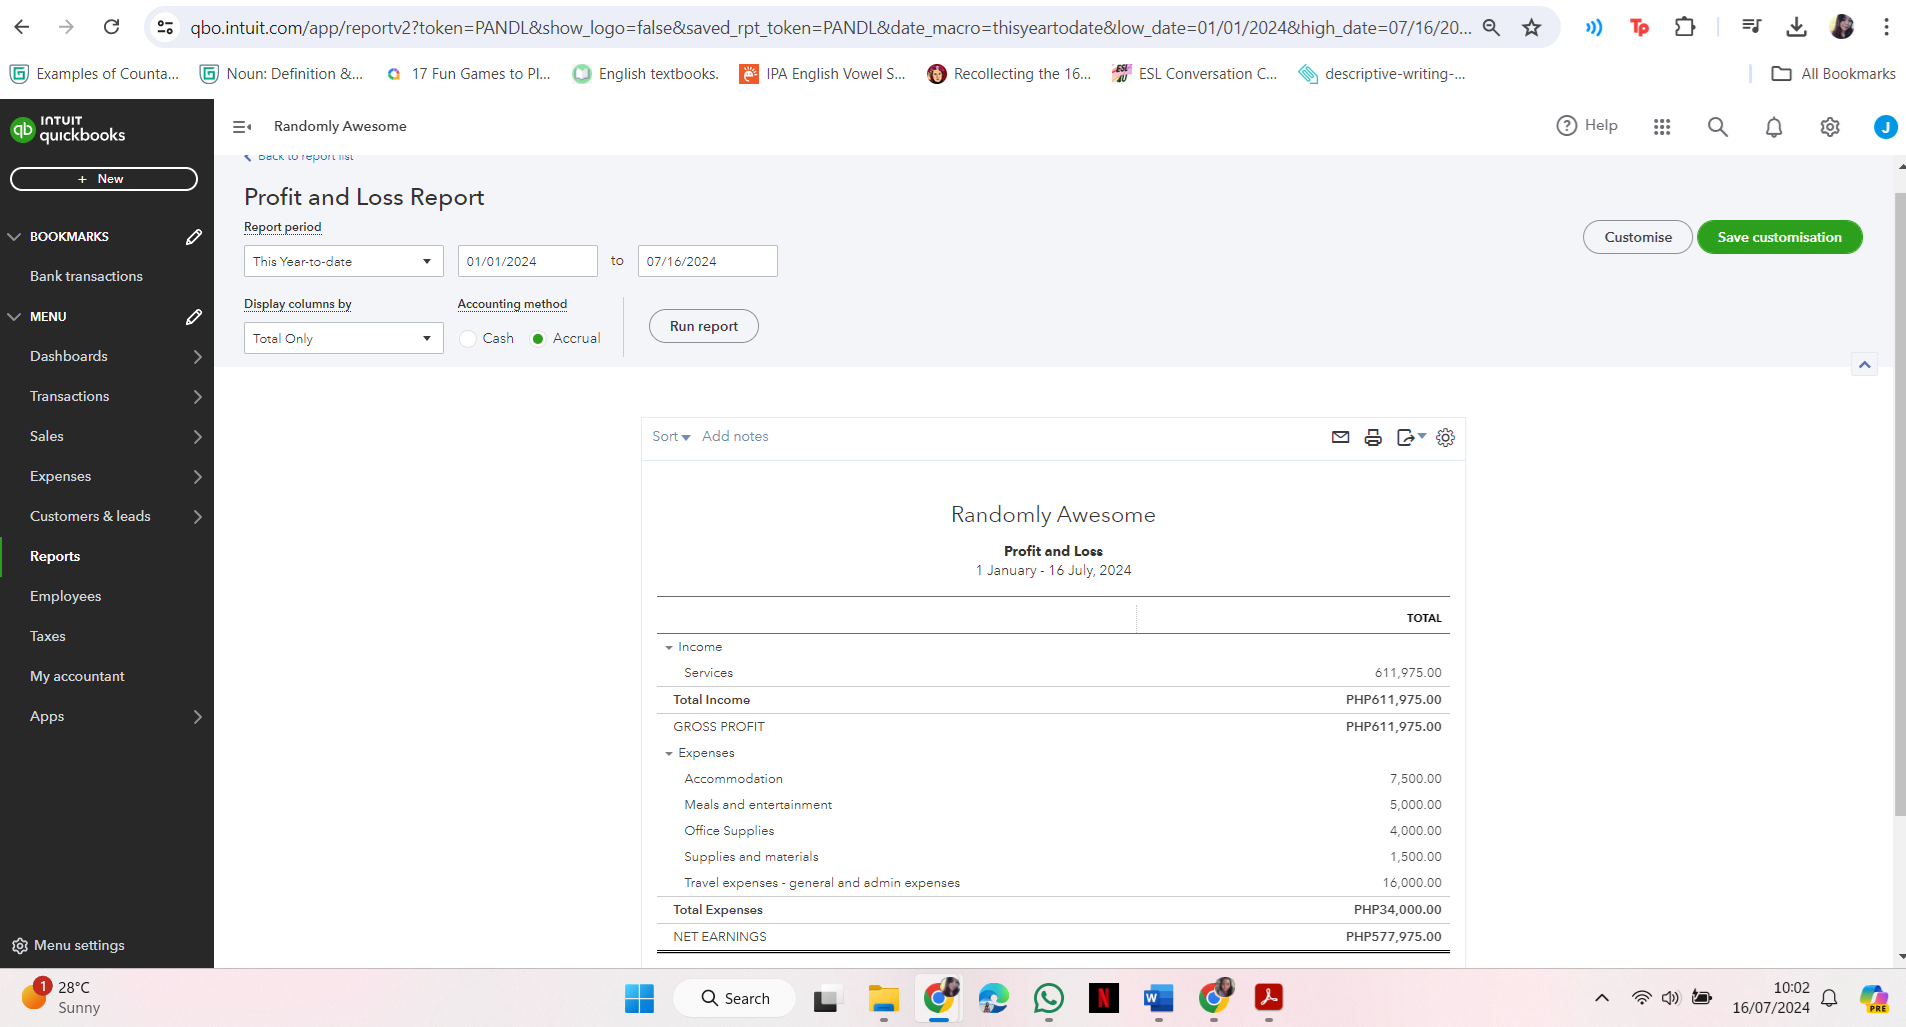The height and width of the screenshot is (1027, 1906).
Task: Click the search magnifier in QuickBooks header
Action: tap(1718, 127)
